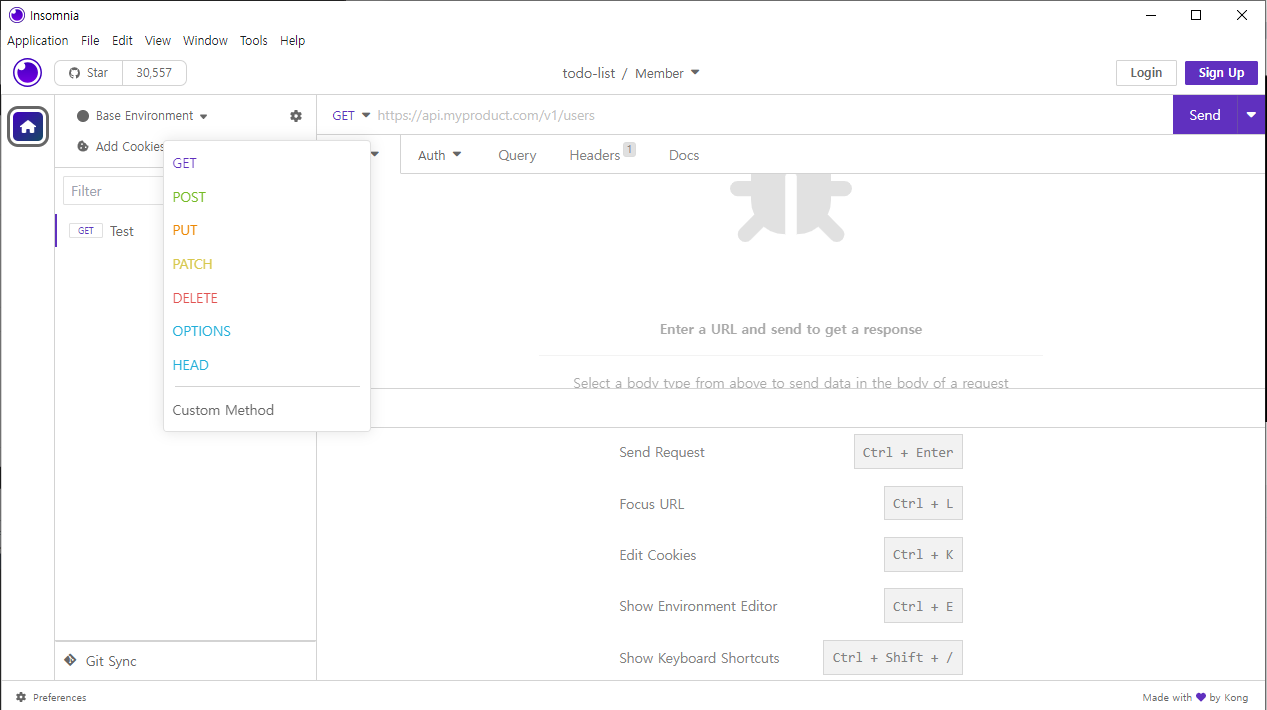Click the Focus URL label
The height and width of the screenshot is (710, 1267).
pyautogui.click(x=652, y=504)
